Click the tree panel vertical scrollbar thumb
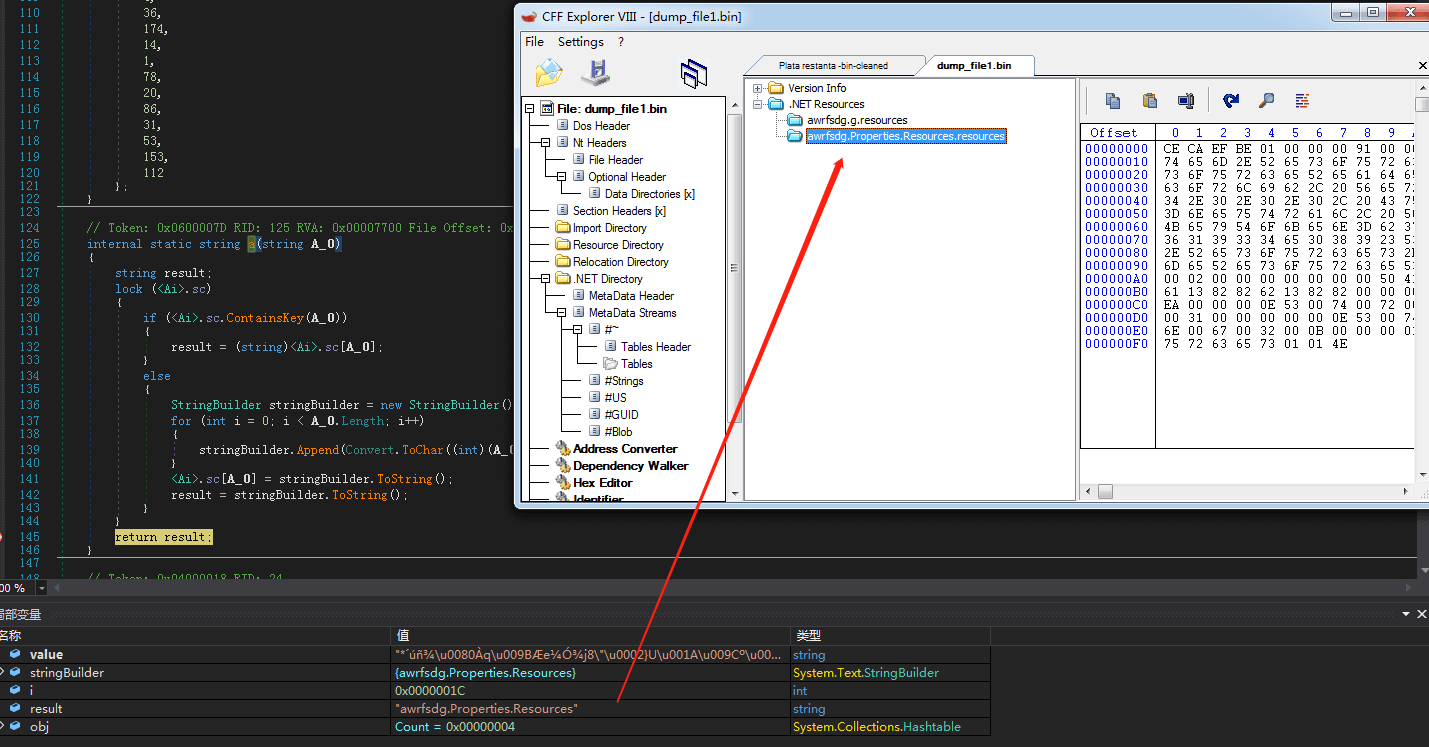 click(733, 267)
